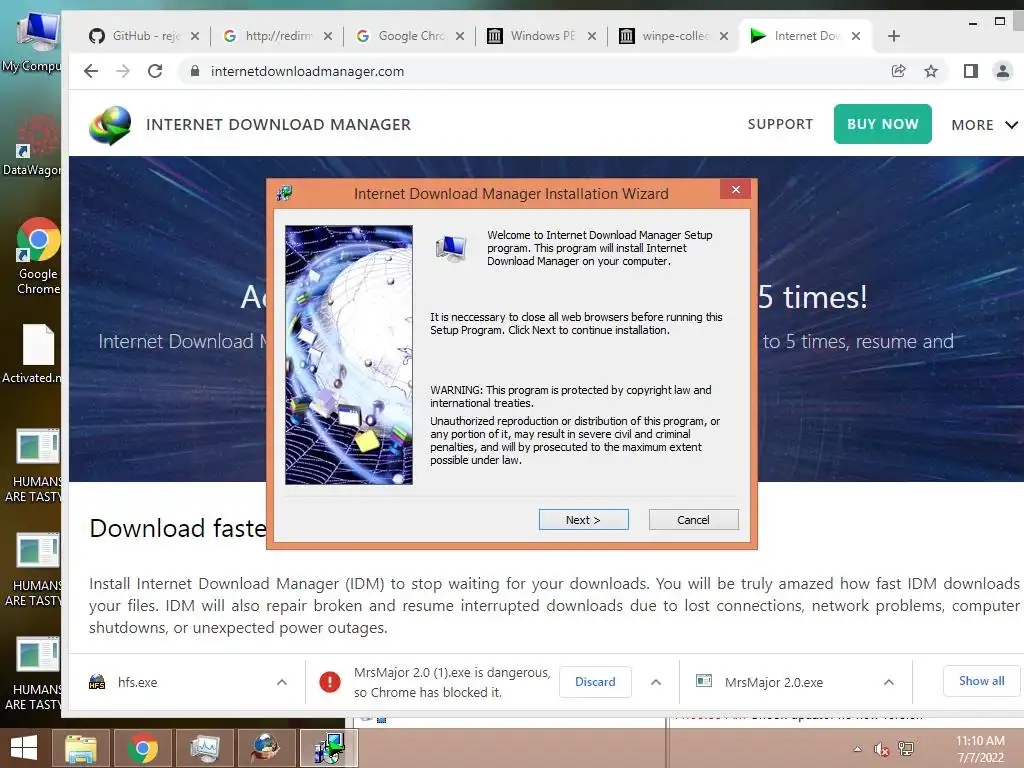Discard the blocked MrsMajor 2.0 (1).exe download
The height and width of the screenshot is (768, 1024).
coord(595,682)
